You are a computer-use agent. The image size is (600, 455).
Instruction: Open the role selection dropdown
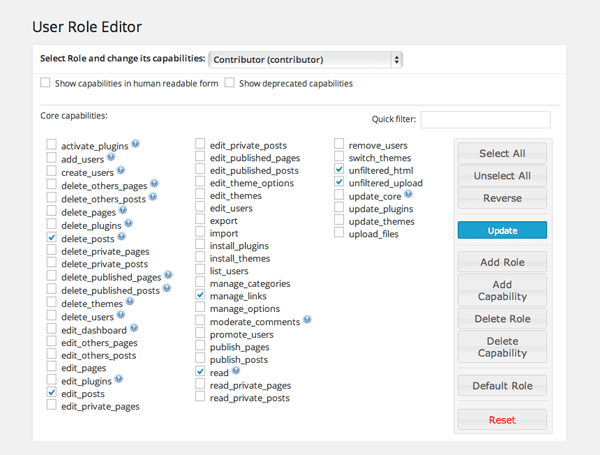(x=305, y=60)
